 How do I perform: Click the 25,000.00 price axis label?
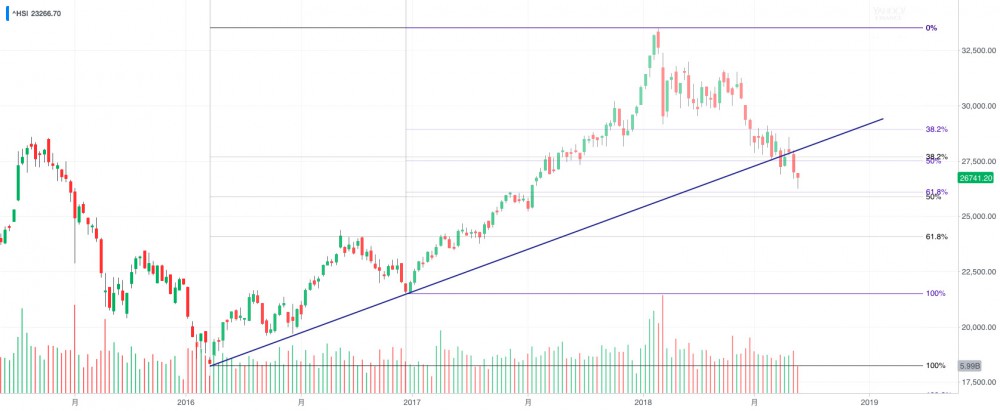(x=976, y=216)
